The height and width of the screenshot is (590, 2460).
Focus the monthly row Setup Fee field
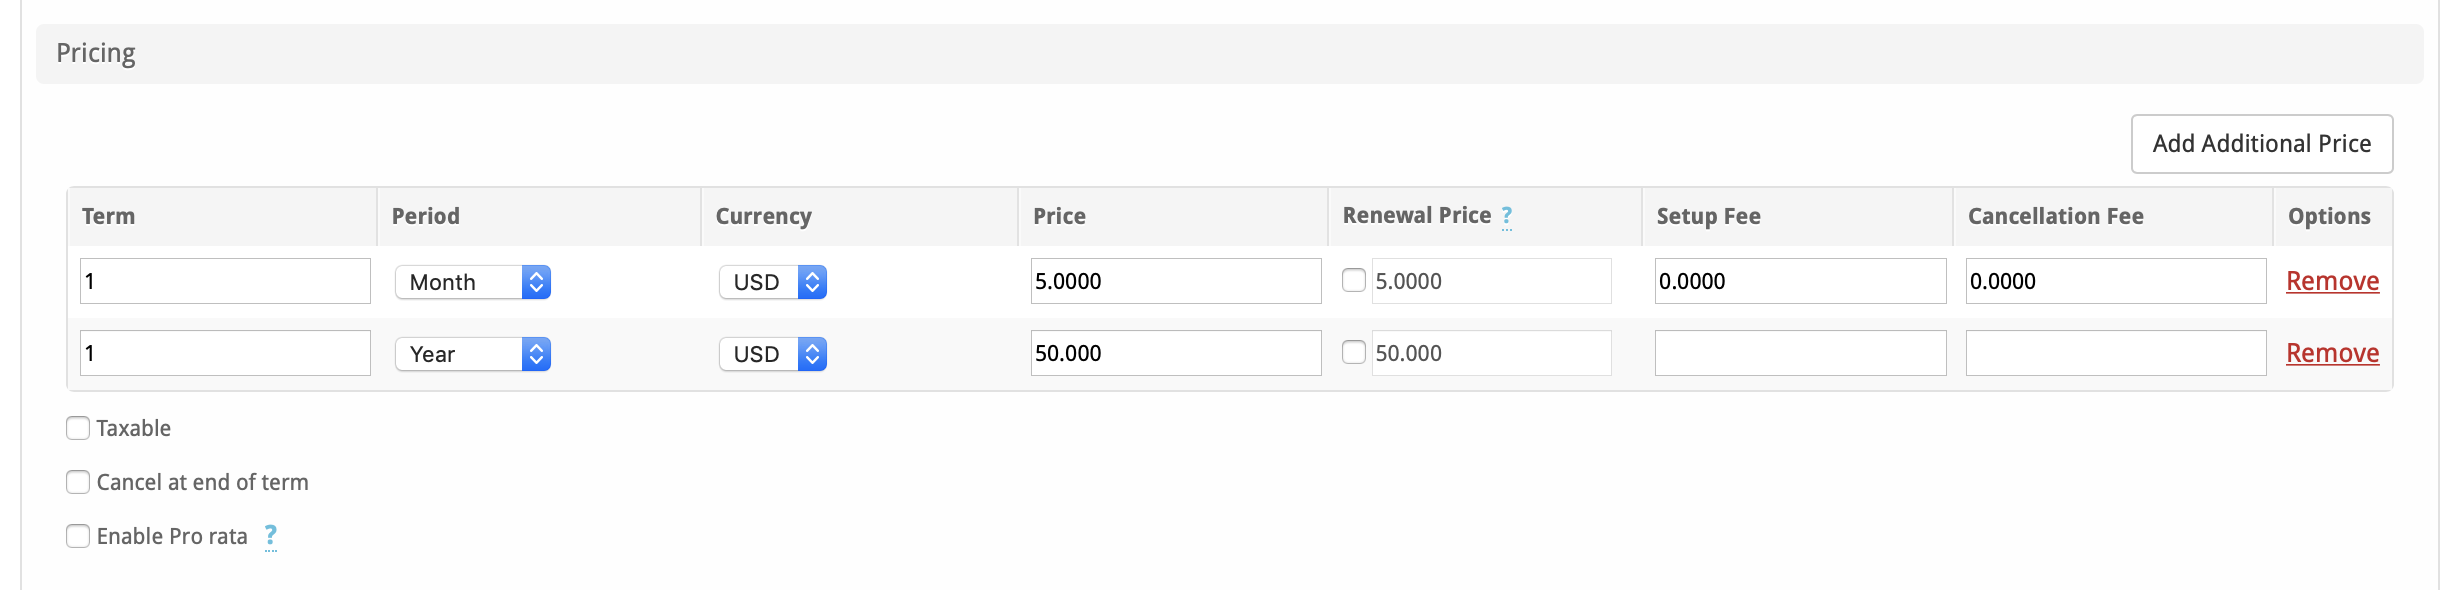(1800, 281)
